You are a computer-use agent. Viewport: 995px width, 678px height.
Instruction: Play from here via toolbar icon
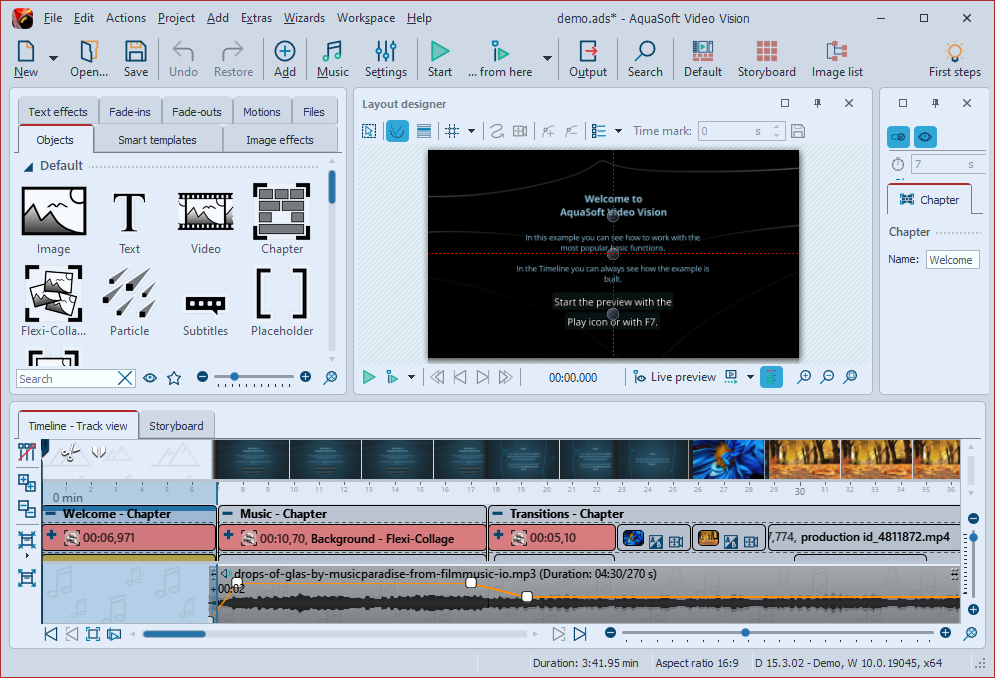coord(500,58)
